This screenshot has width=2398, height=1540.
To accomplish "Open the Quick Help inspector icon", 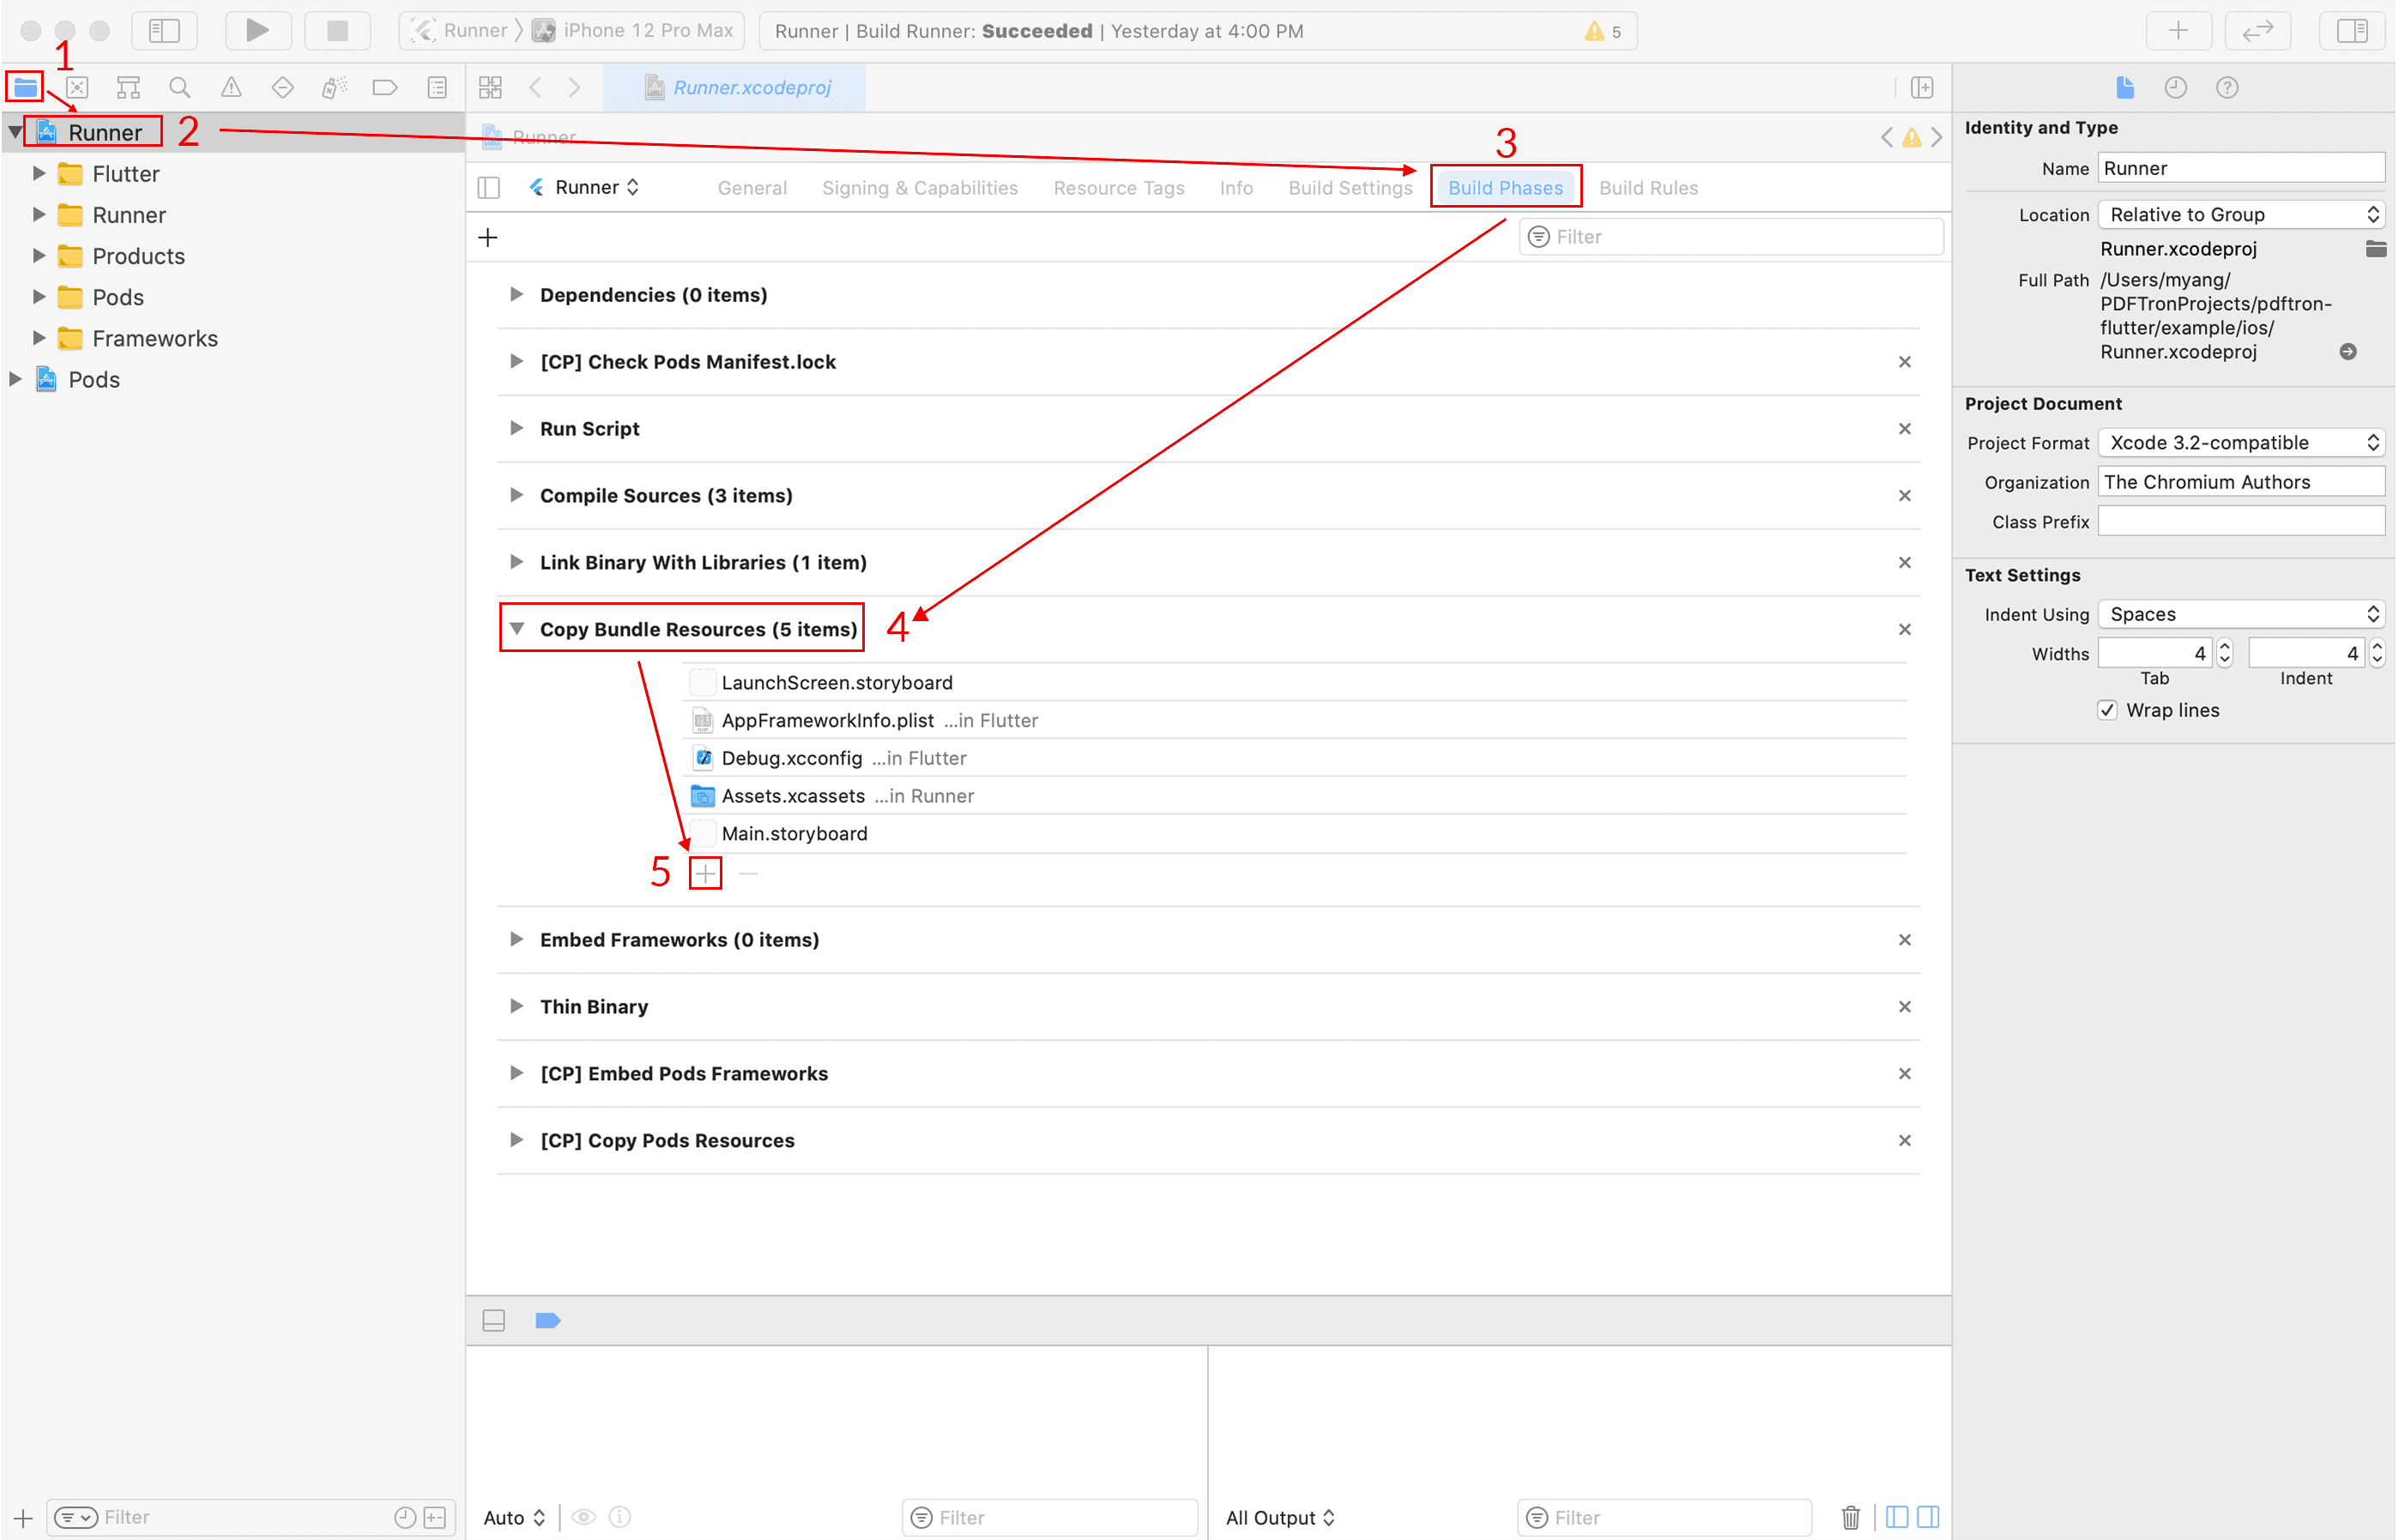I will pyautogui.click(x=2226, y=88).
